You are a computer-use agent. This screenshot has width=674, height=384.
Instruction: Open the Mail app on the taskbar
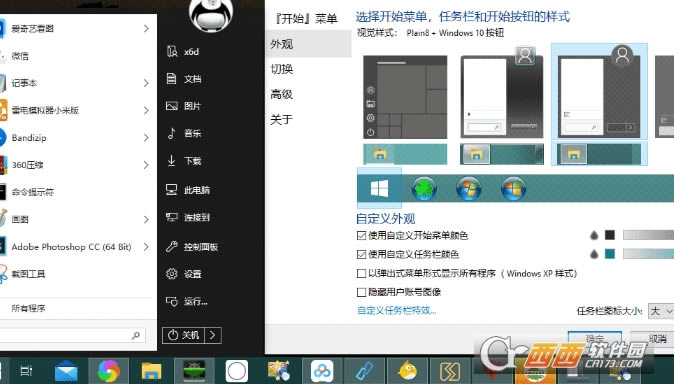[66, 372]
